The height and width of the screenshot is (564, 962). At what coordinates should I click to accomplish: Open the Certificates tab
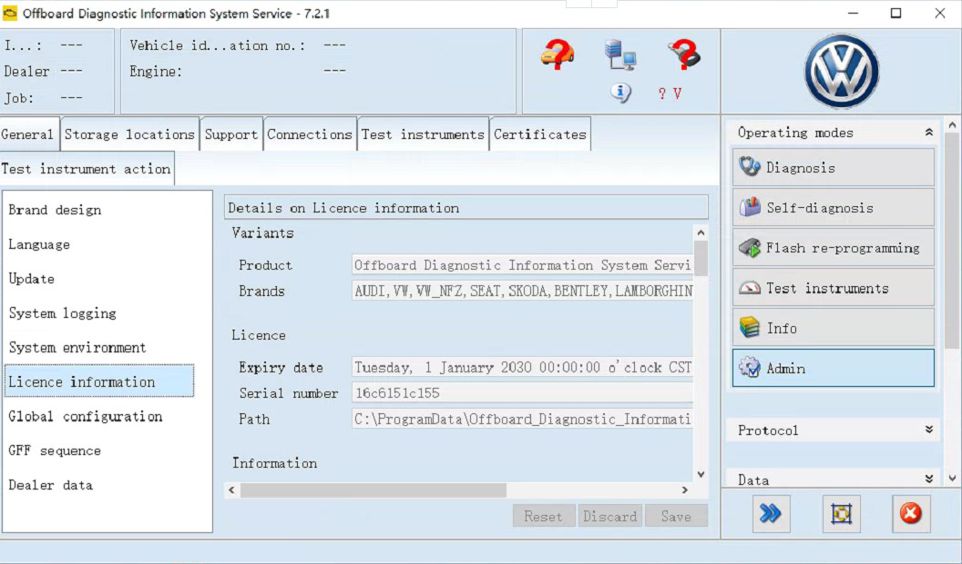[540, 134]
